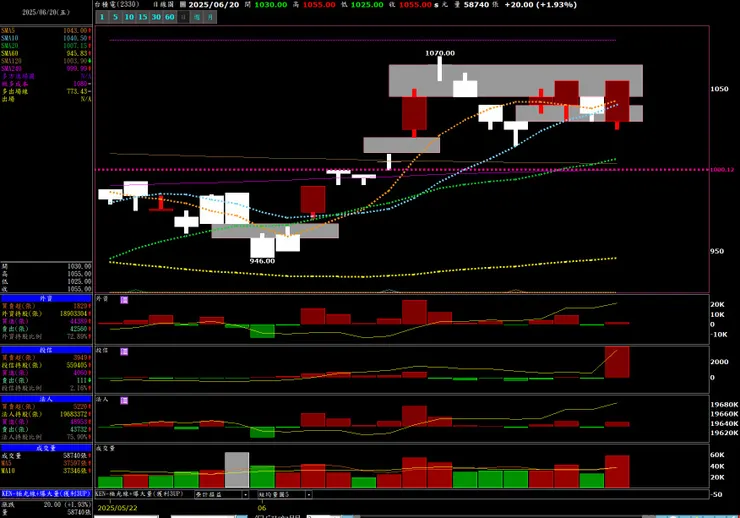740x518 pixels.
Task: Toggle the monthly (月) chart period
Action: (x=210, y=17)
